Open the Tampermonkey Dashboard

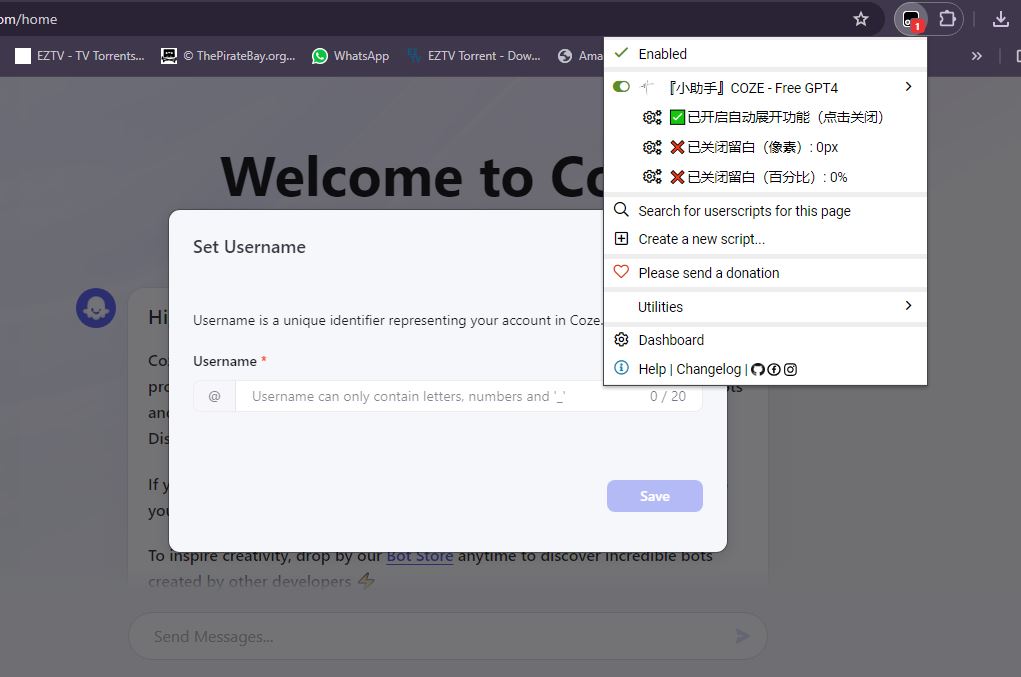[671, 340]
